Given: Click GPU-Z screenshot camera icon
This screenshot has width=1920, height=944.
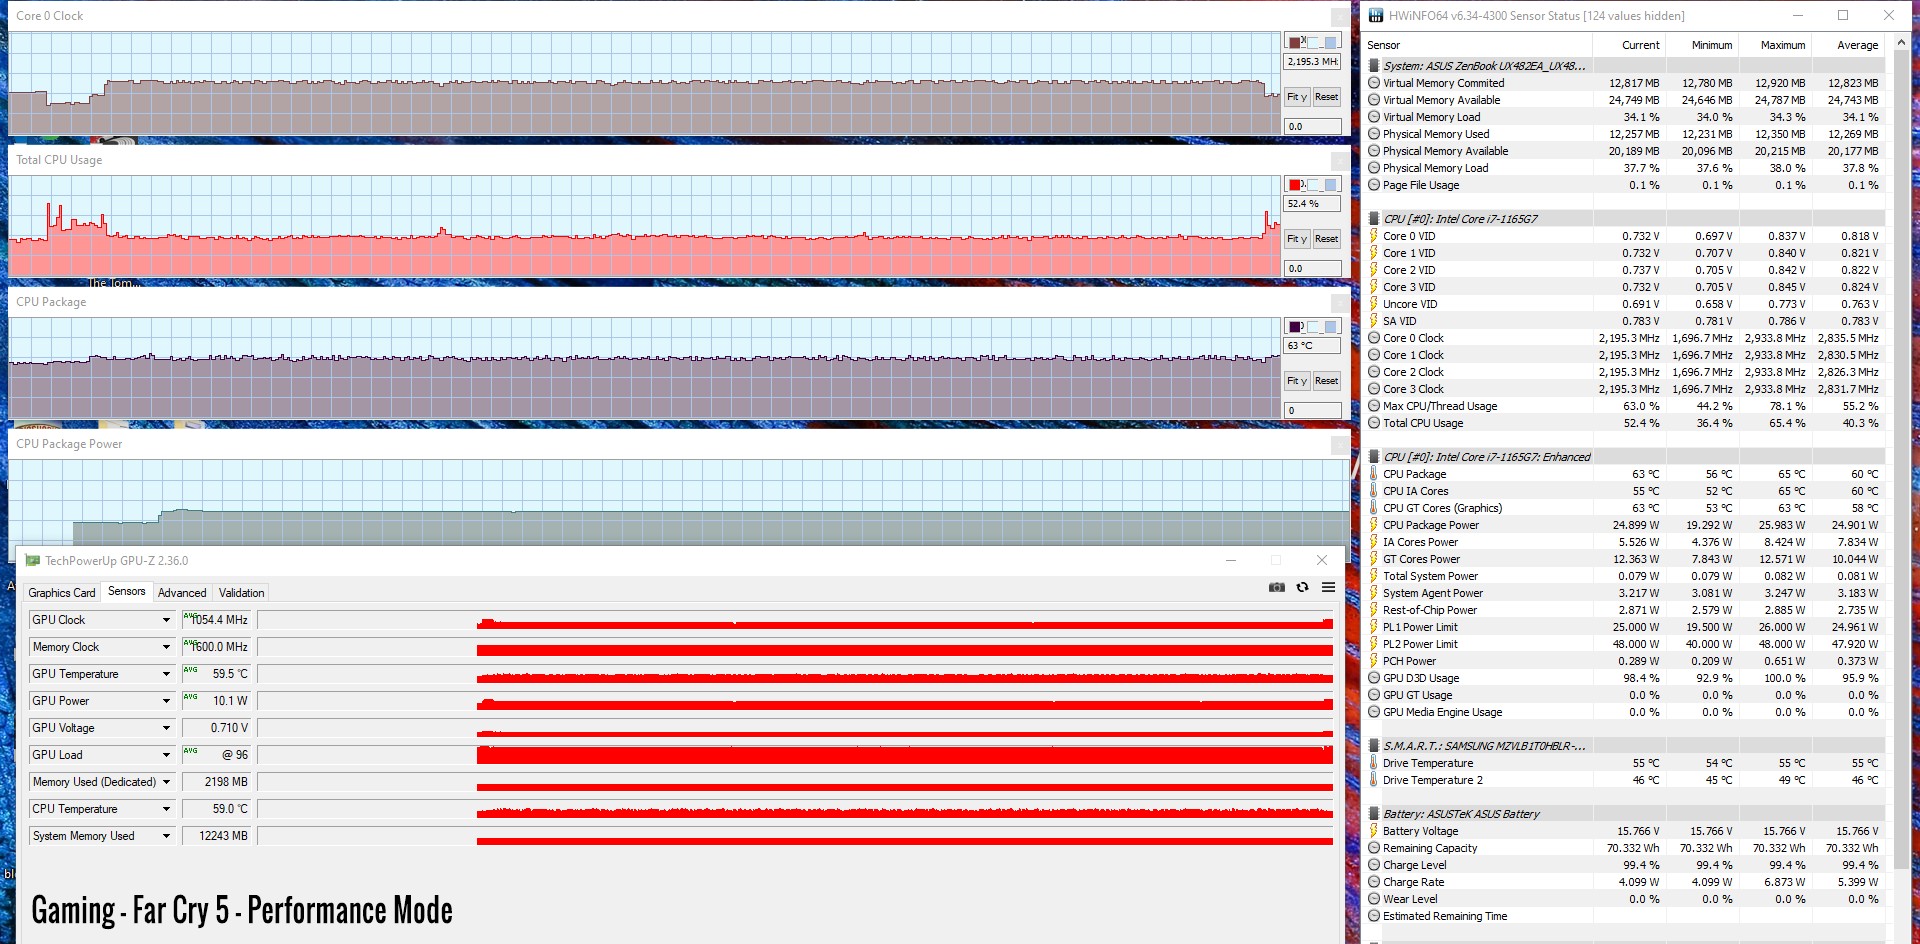Looking at the screenshot, I should point(1276,587).
